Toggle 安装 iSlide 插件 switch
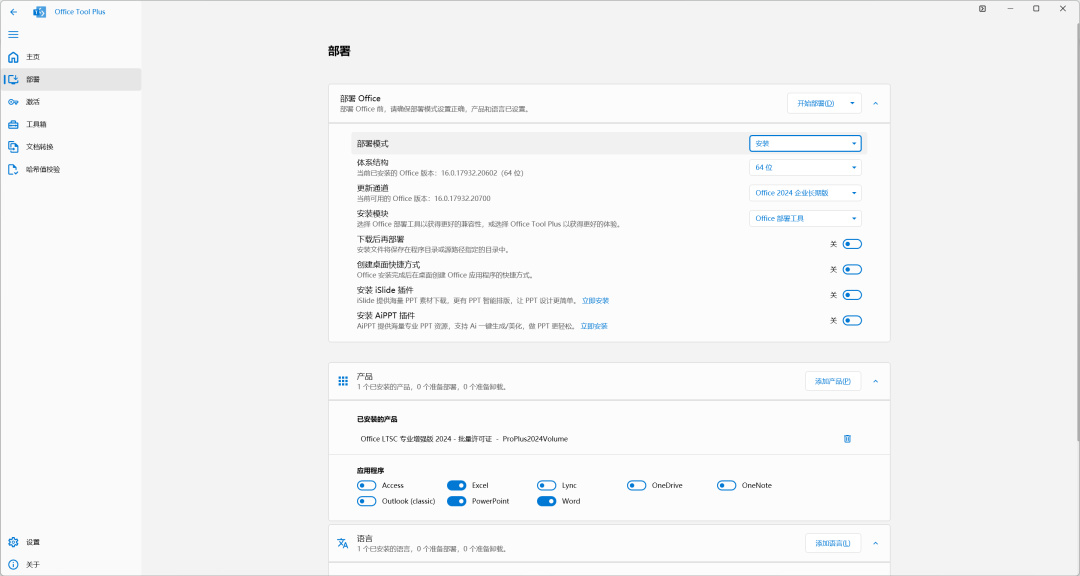The width and height of the screenshot is (1080, 576). coord(852,295)
